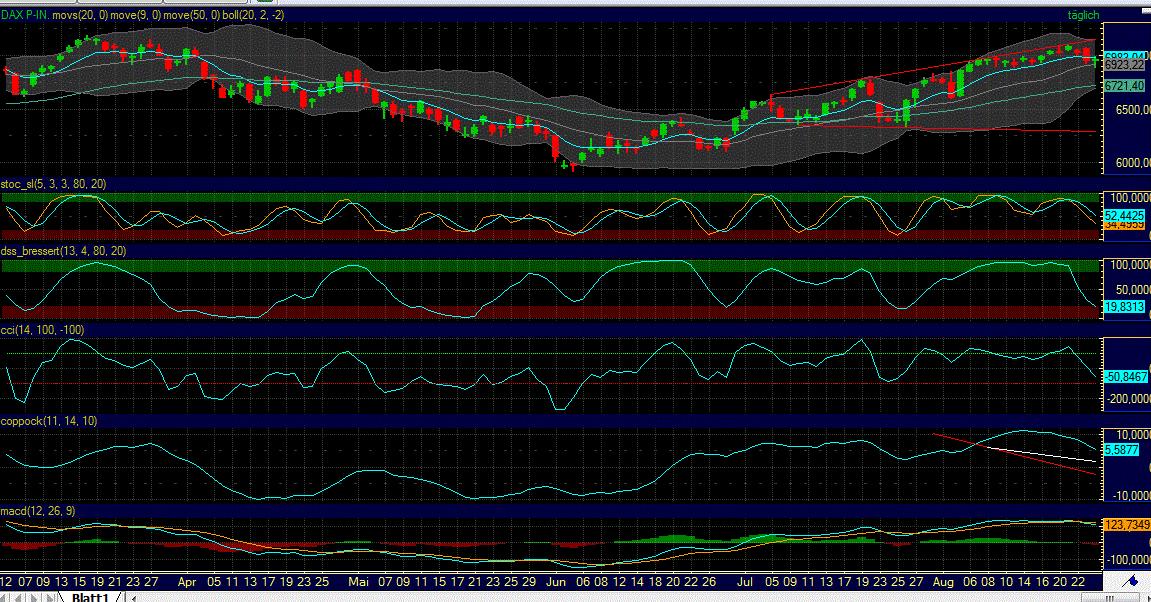Click the horizontal scrollbar track at the bottom
Viewport: 1151px width, 602px height.
coord(600,596)
